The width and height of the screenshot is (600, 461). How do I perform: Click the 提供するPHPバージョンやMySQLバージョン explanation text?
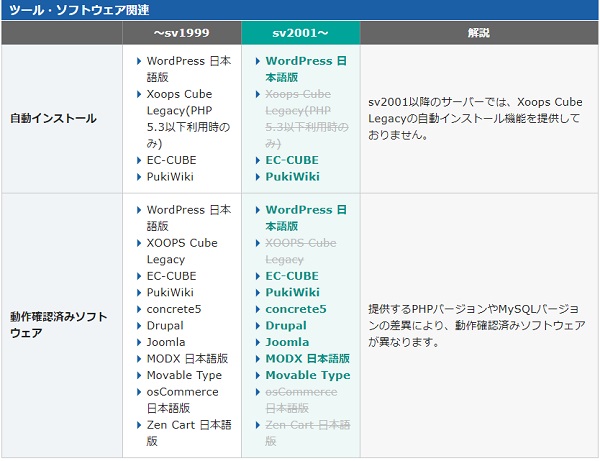coord(476,325)
